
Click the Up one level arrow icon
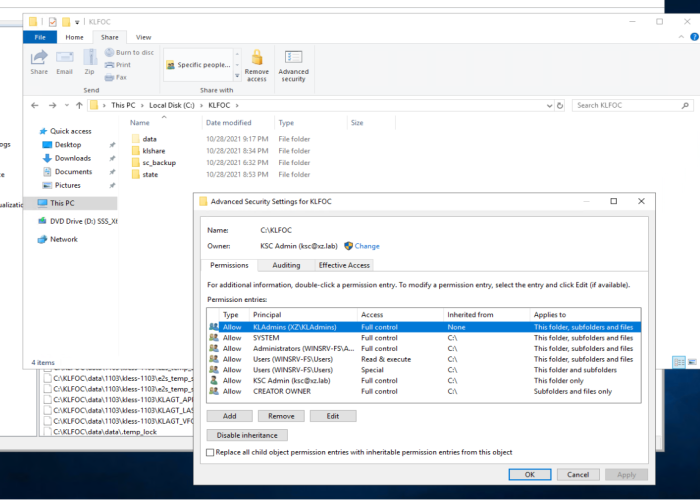click(76, 105)
